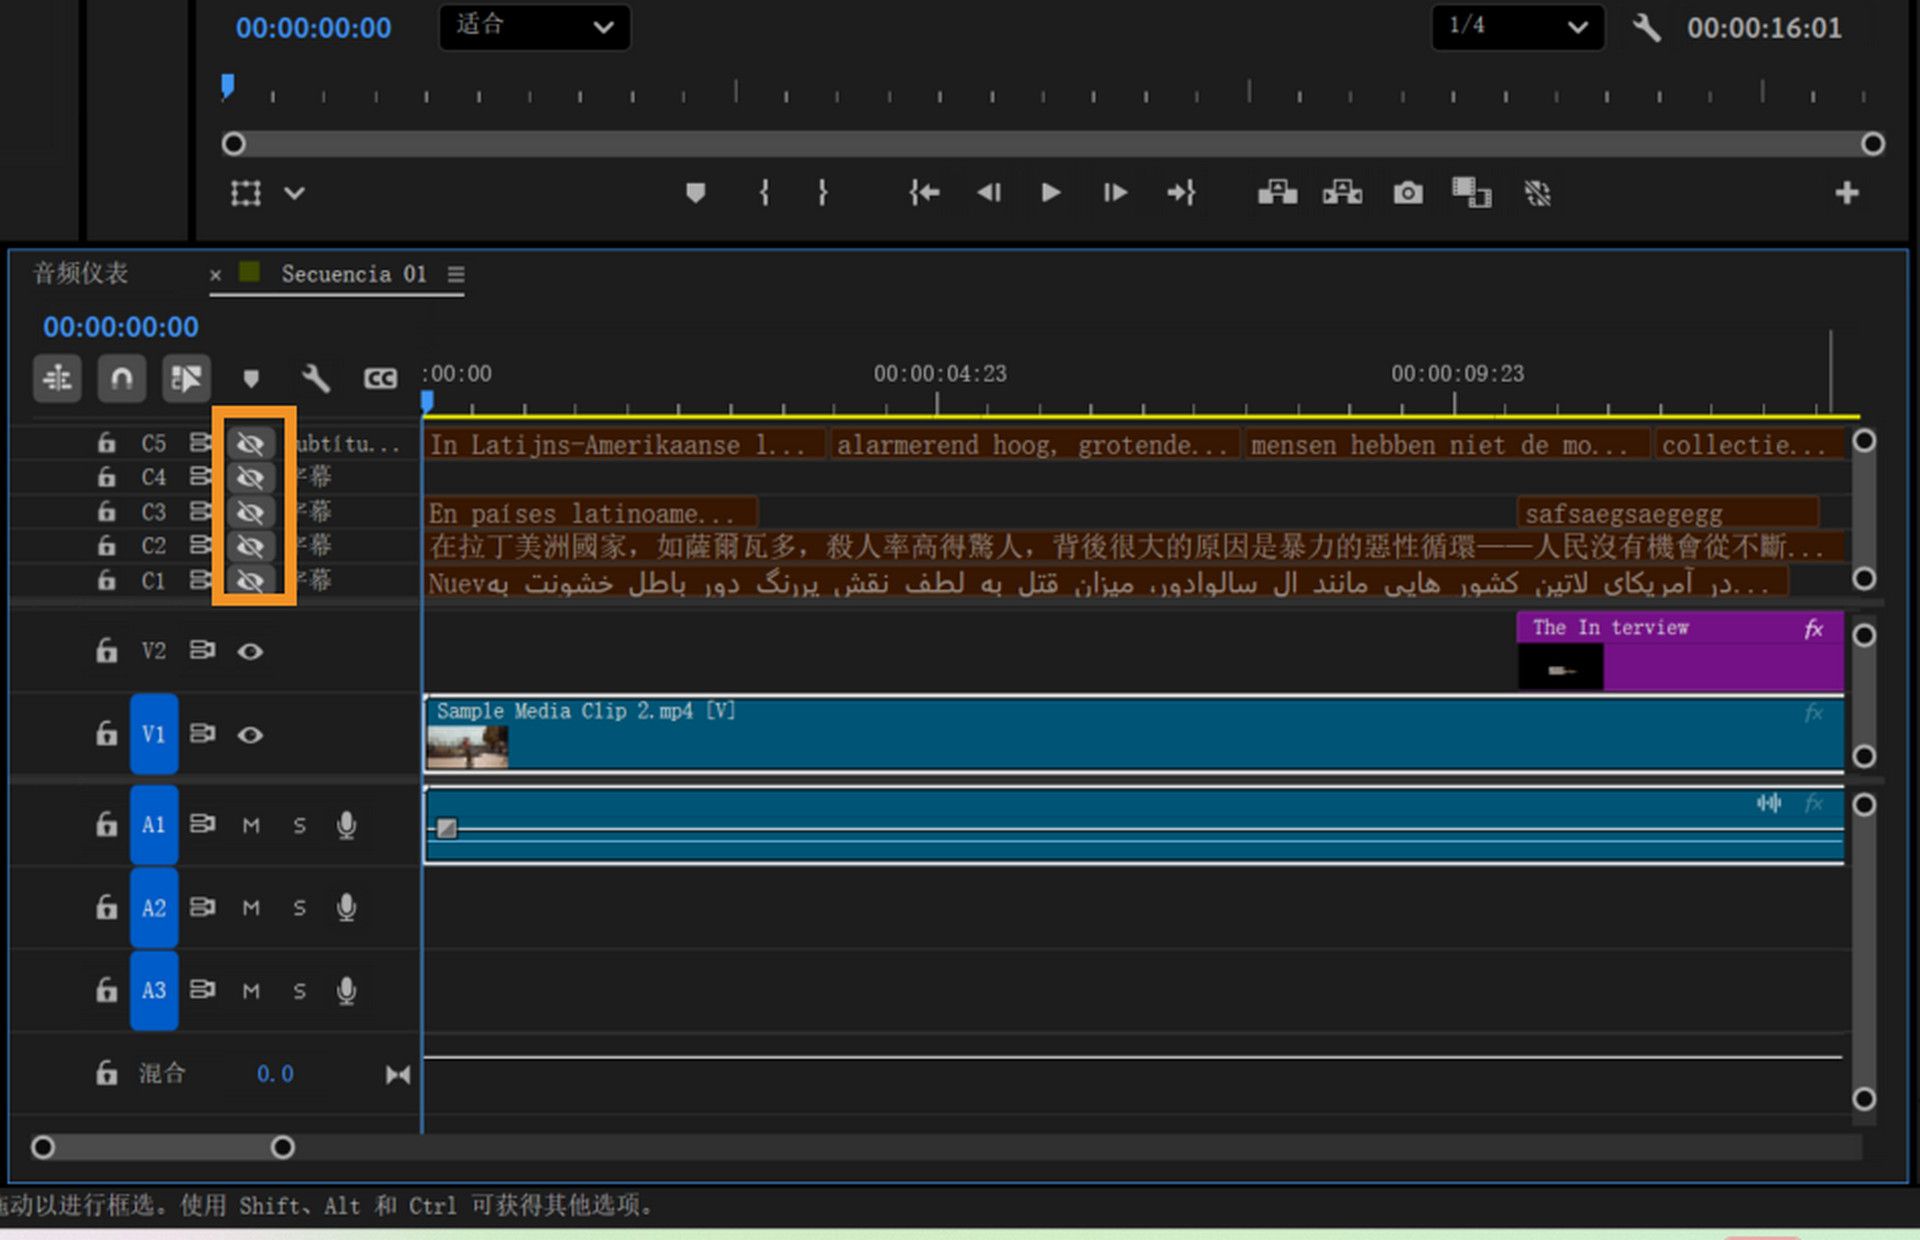The image size is (1920, 1240).
Task: Click the timeline horizontal zoom scrollbar
Action: (x=162, y=1147)
